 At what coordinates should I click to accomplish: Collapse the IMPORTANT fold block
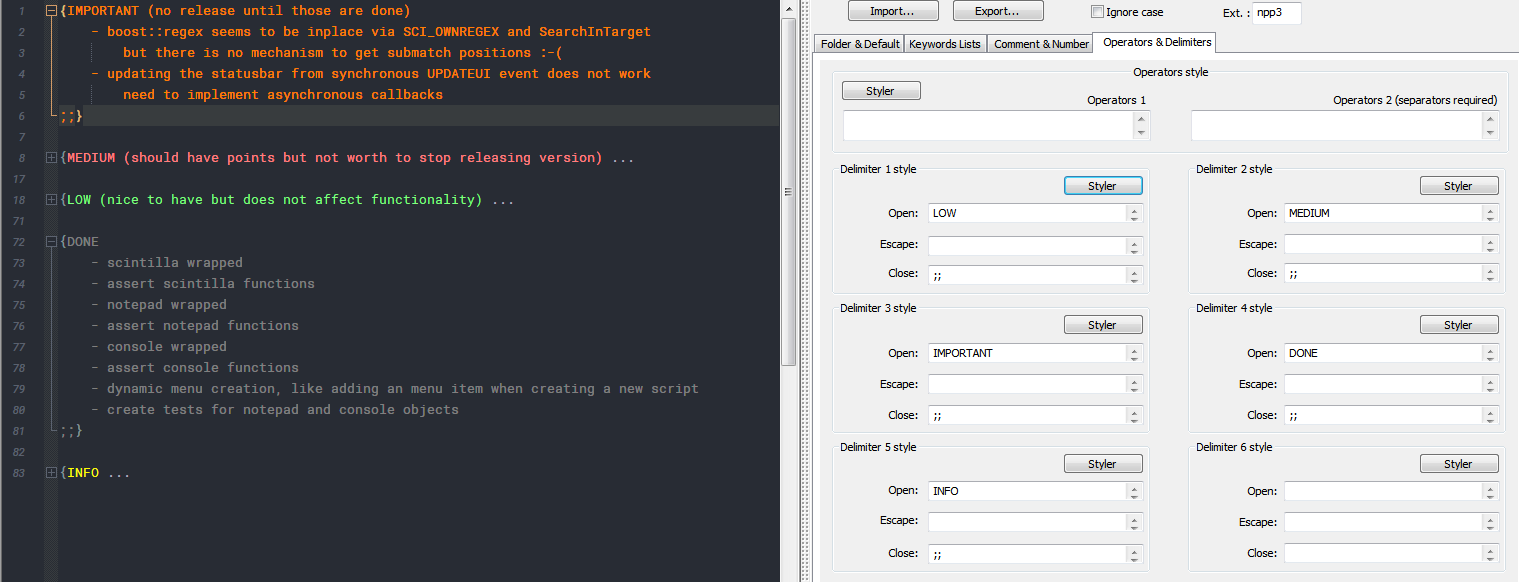(51, 11)
